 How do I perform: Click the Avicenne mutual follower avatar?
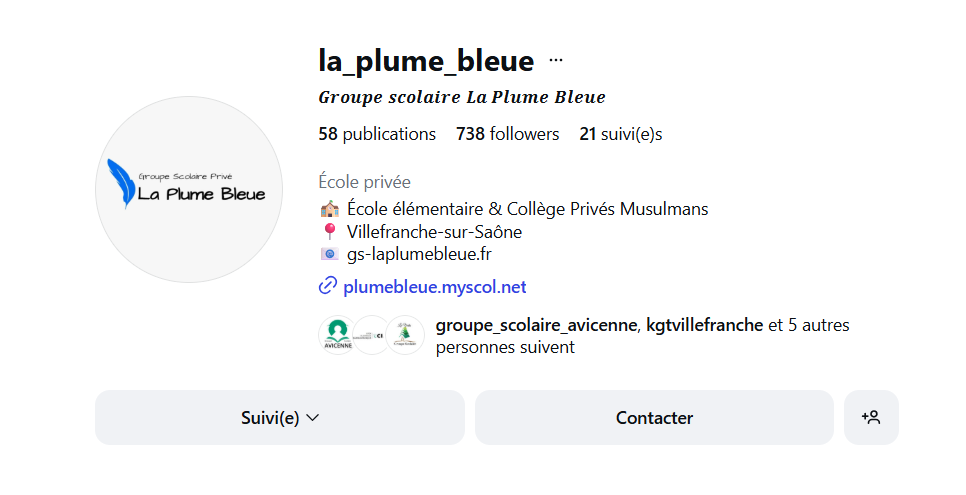pos(337,335)
